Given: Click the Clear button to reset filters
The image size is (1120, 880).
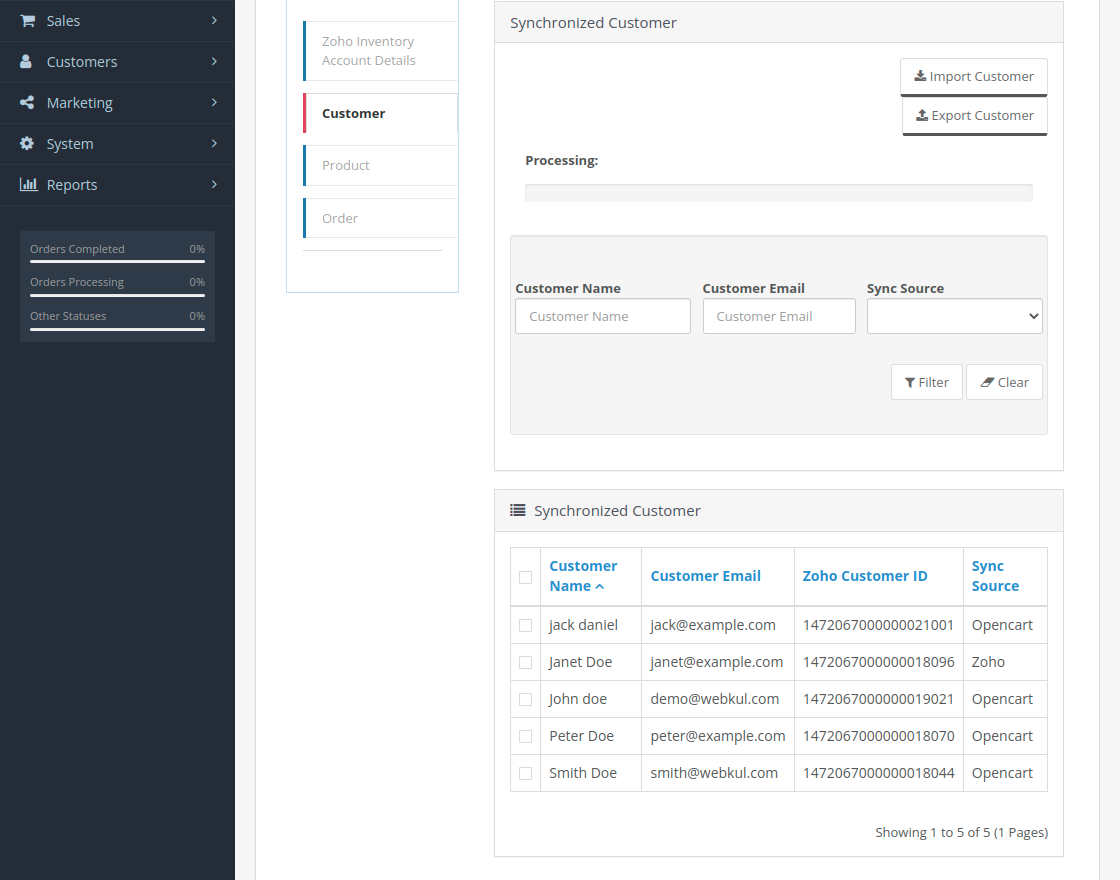Looking at the screenshot, I should 1004,382.
